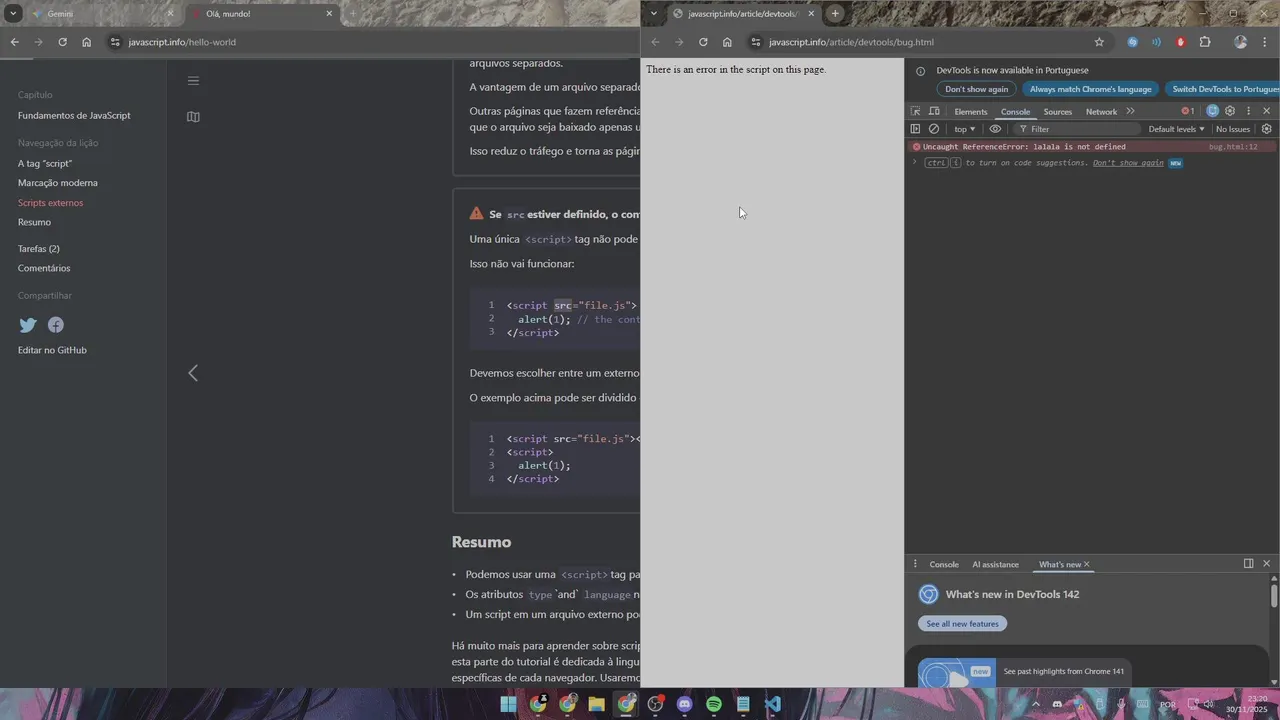The width and height of the screenshot is (1280, 720).
Task: Create a live expression with the eye icon
Action: 995,129
